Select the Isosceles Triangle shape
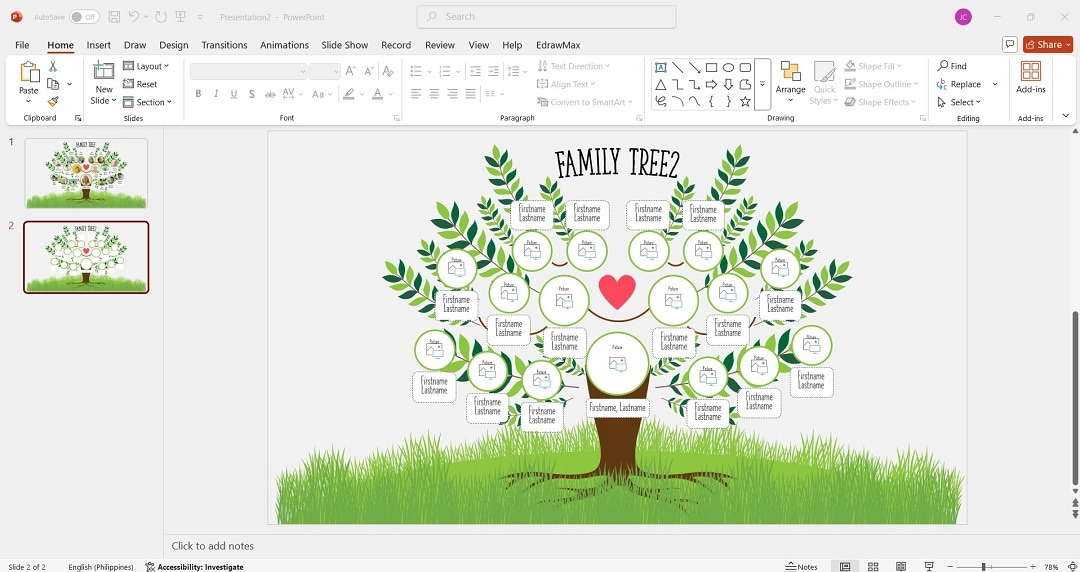Viewport: 1080px width, 572px height. 661,85
